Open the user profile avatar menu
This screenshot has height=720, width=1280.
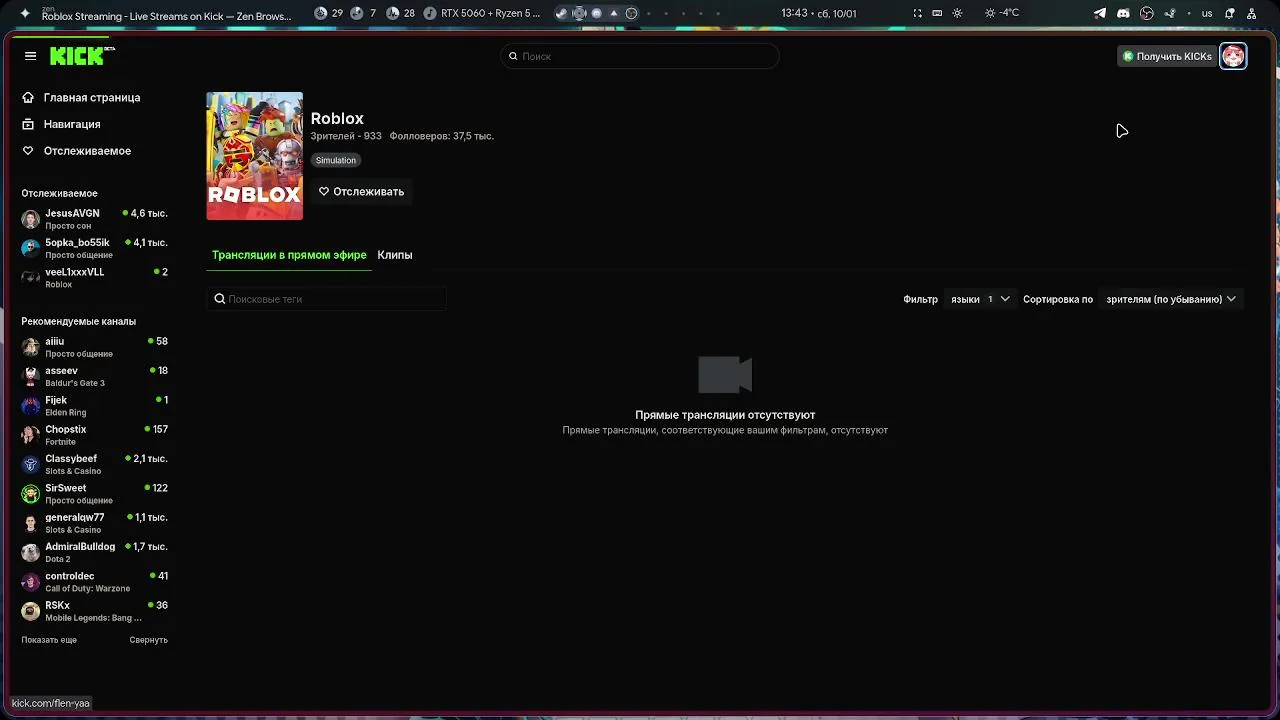click(x=1233, y=56)
